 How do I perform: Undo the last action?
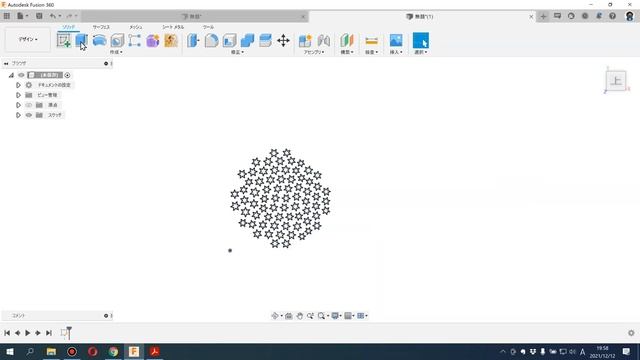point(53,16)
